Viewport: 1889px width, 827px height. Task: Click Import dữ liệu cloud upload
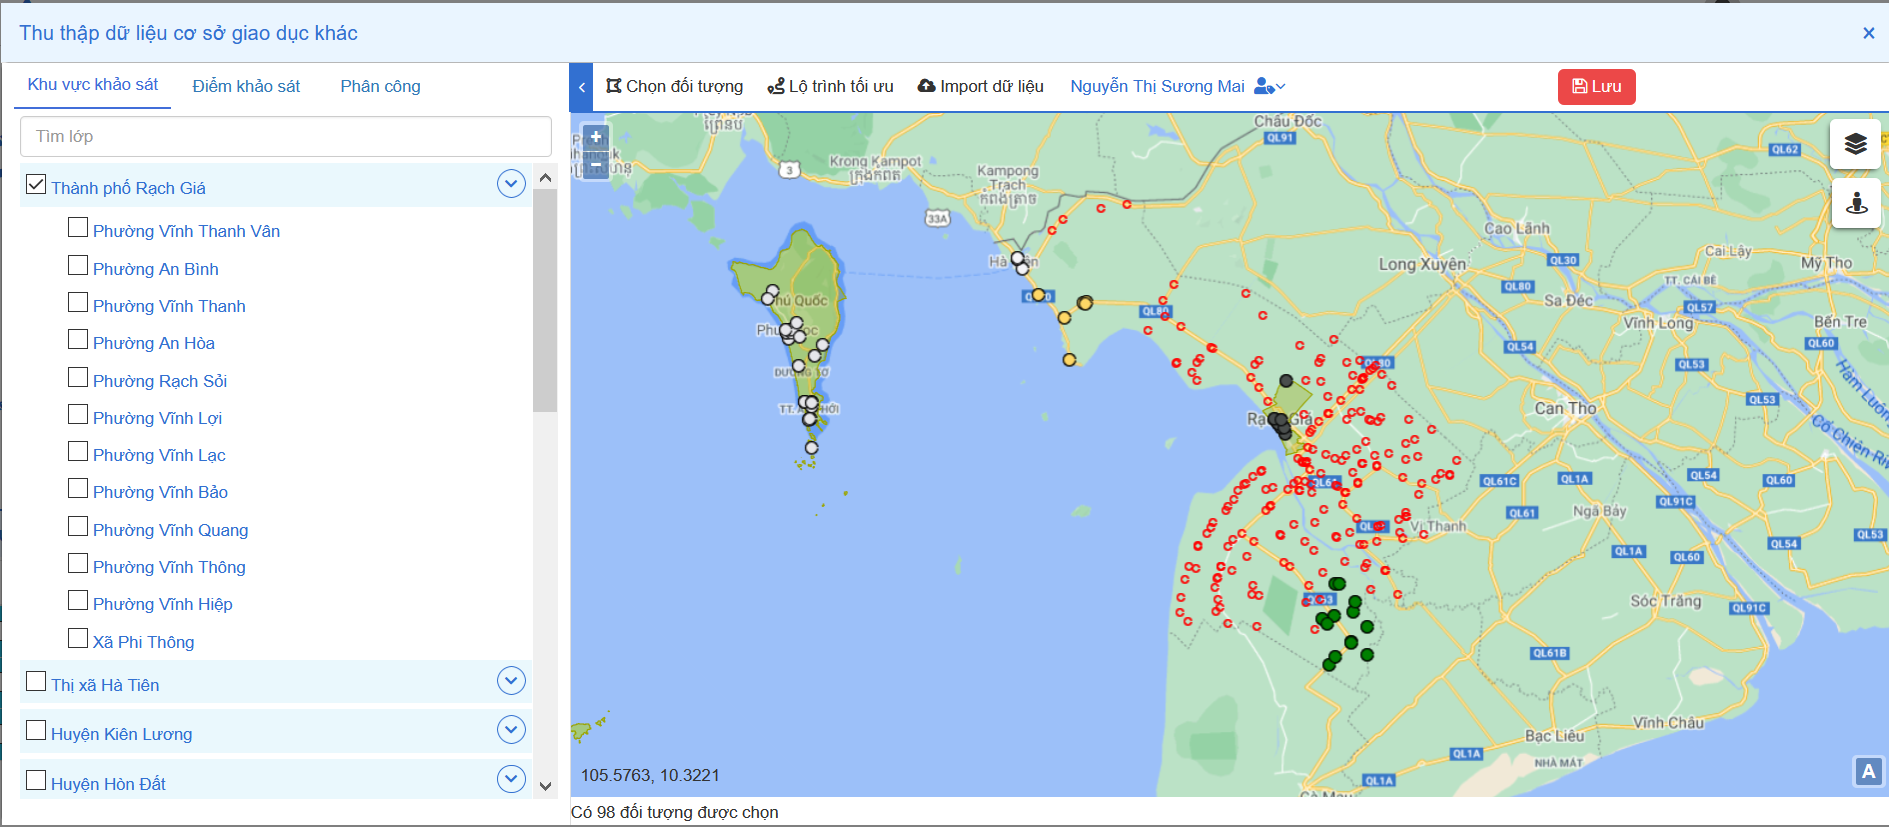[980, 87]
